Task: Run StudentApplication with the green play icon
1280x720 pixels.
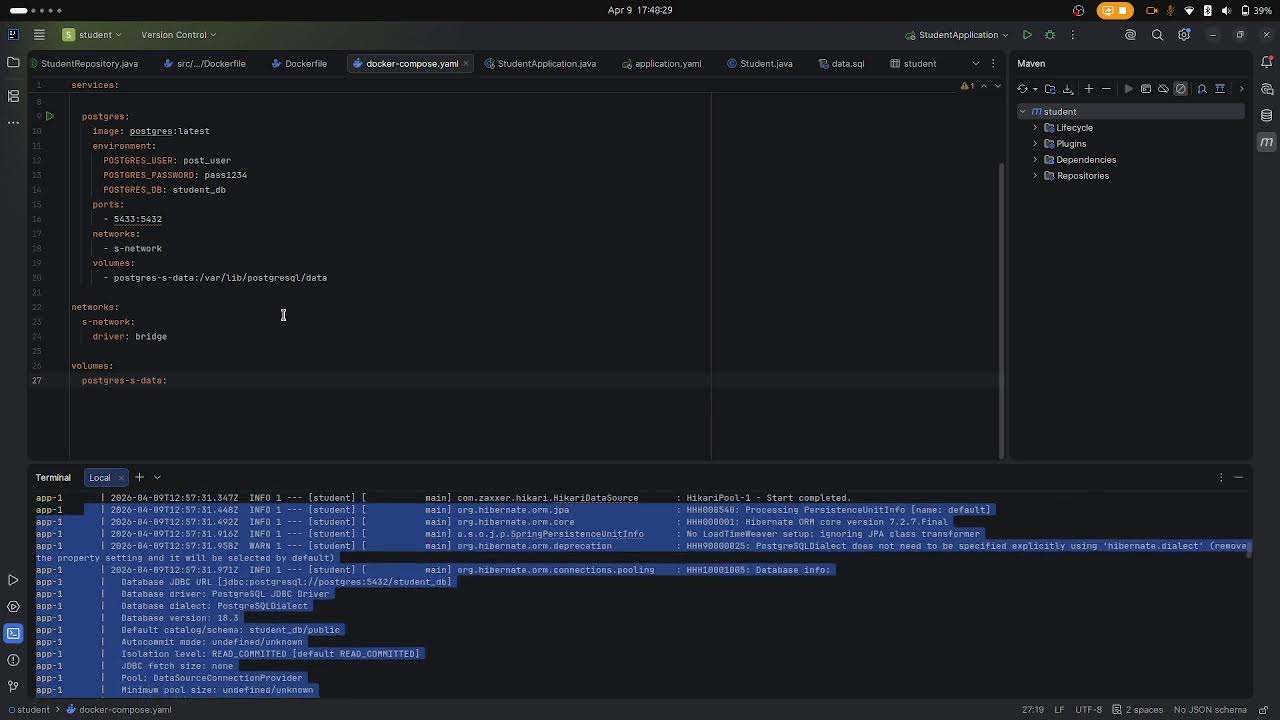Action: pos(1027,35)
